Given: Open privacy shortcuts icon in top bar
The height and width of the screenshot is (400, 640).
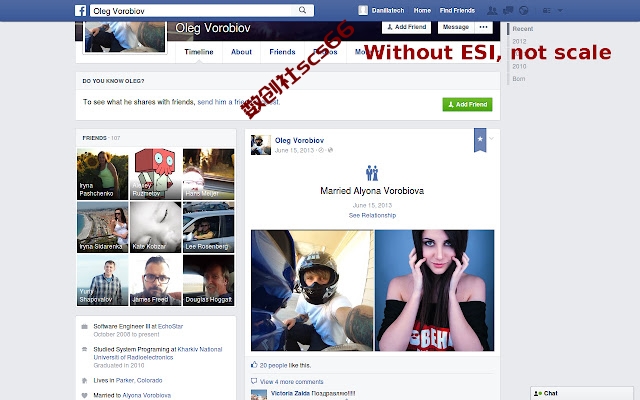Looking at the screenshot, I should pyautogui.click(x=547, y=11).
